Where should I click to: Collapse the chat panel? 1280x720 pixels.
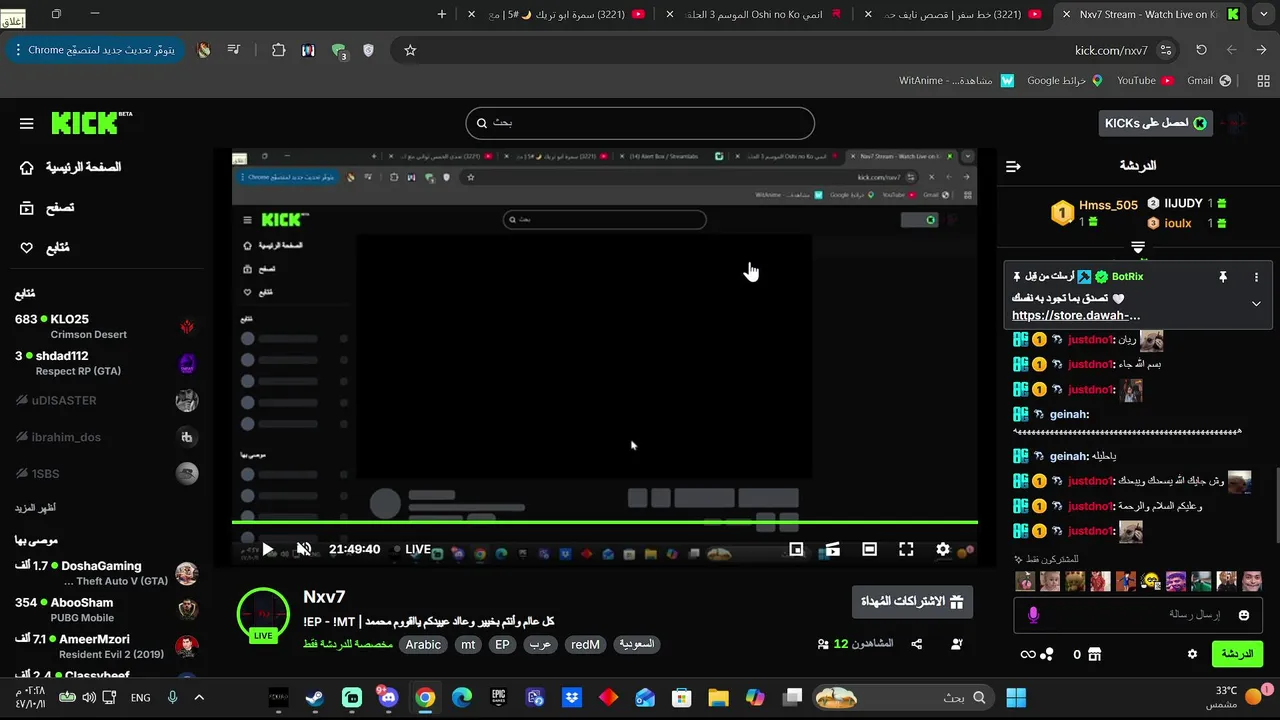point(1013,166)
